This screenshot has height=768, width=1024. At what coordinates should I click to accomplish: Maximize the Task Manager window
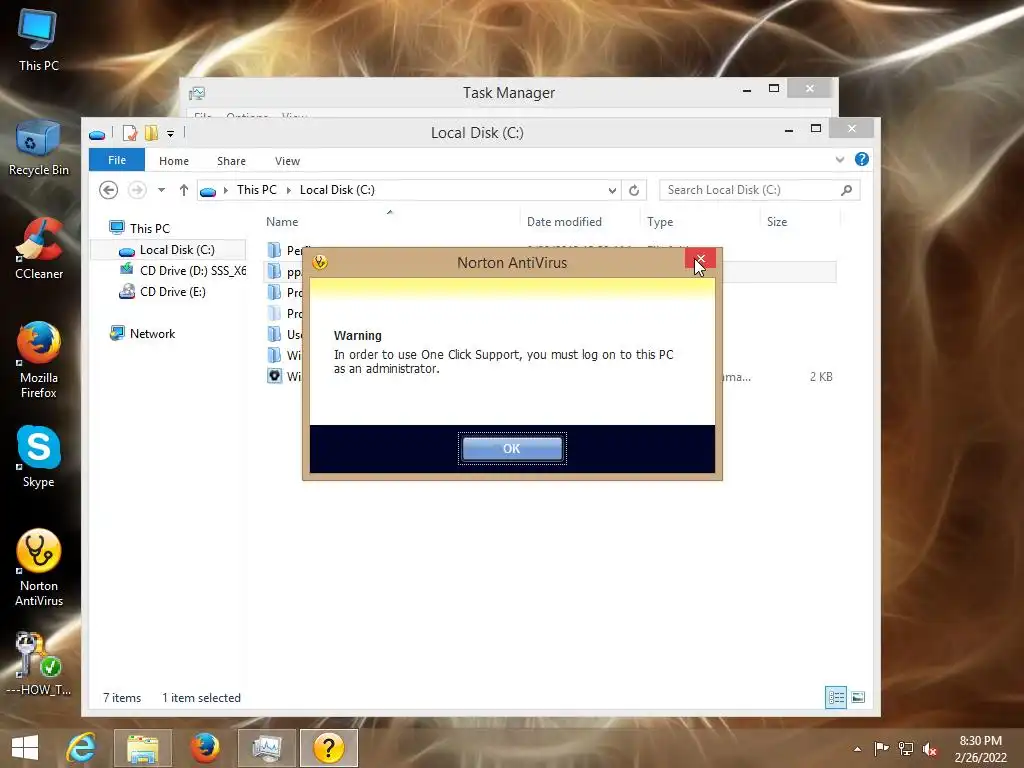pos(774,88)
